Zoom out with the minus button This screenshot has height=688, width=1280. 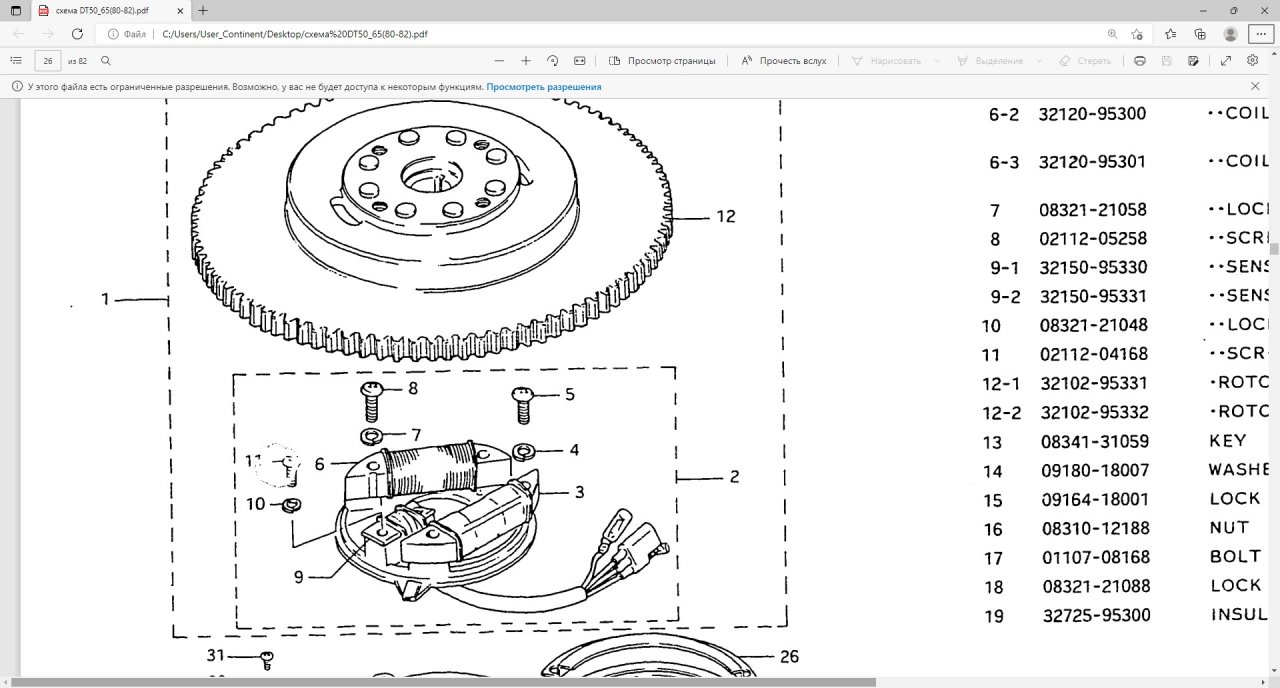coord(499,61)
